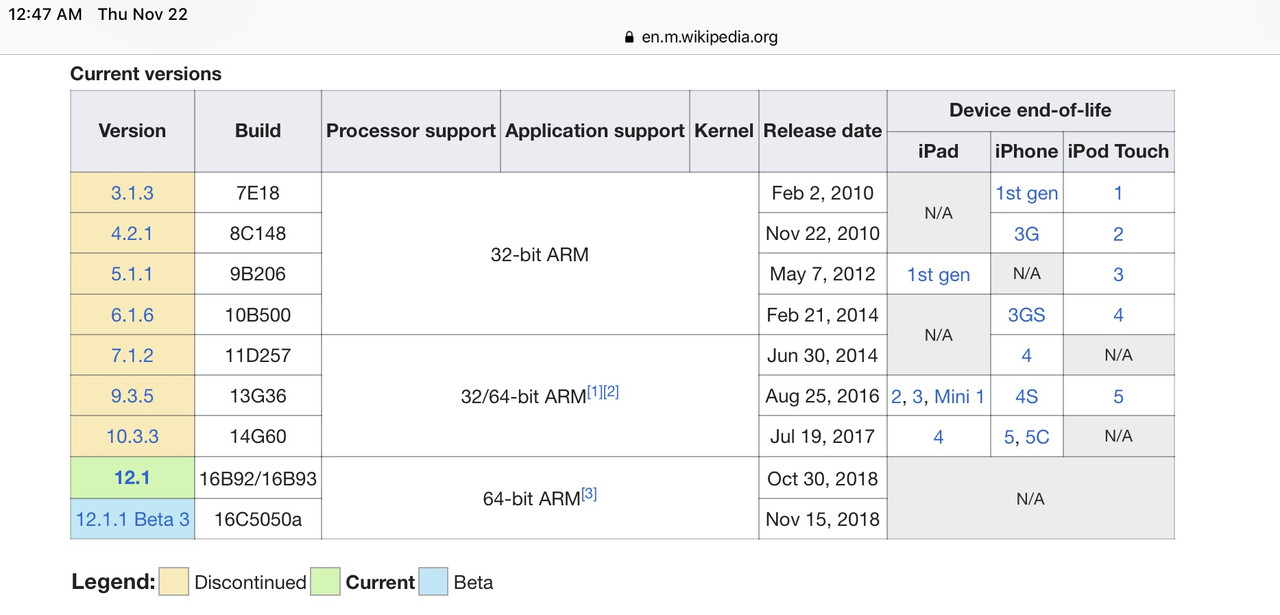Viewport: 1280px width, 615px height.
Task: Select build number 14G60
Action: [x=258, y=436]
